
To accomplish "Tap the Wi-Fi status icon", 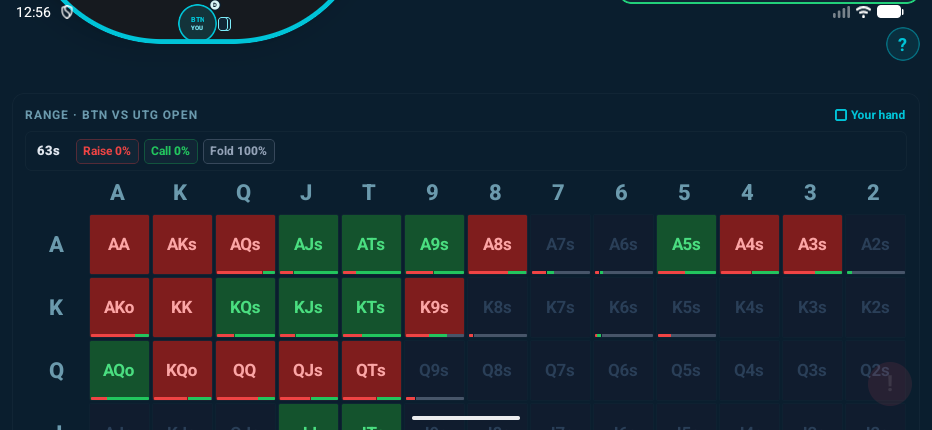I will tap(863, 12).
